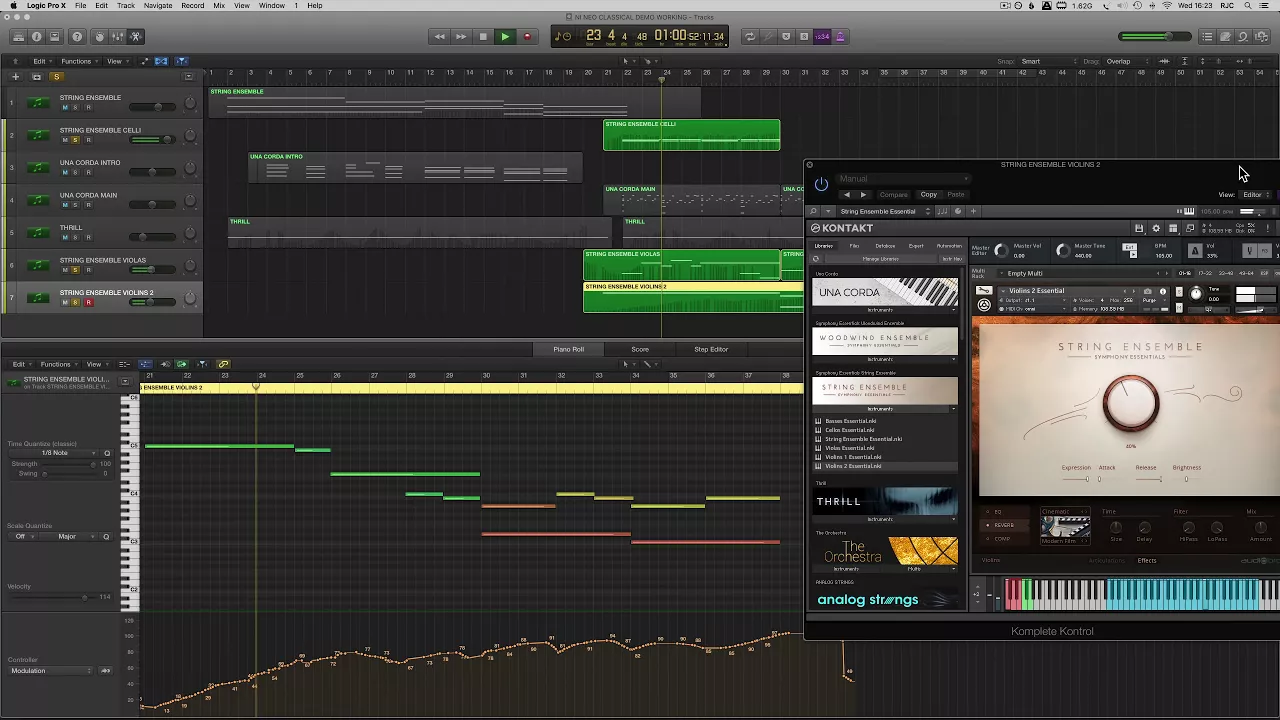
Task: Click the Q button beside 1/8 Note quantize
Action: click(x=107, y=453)
